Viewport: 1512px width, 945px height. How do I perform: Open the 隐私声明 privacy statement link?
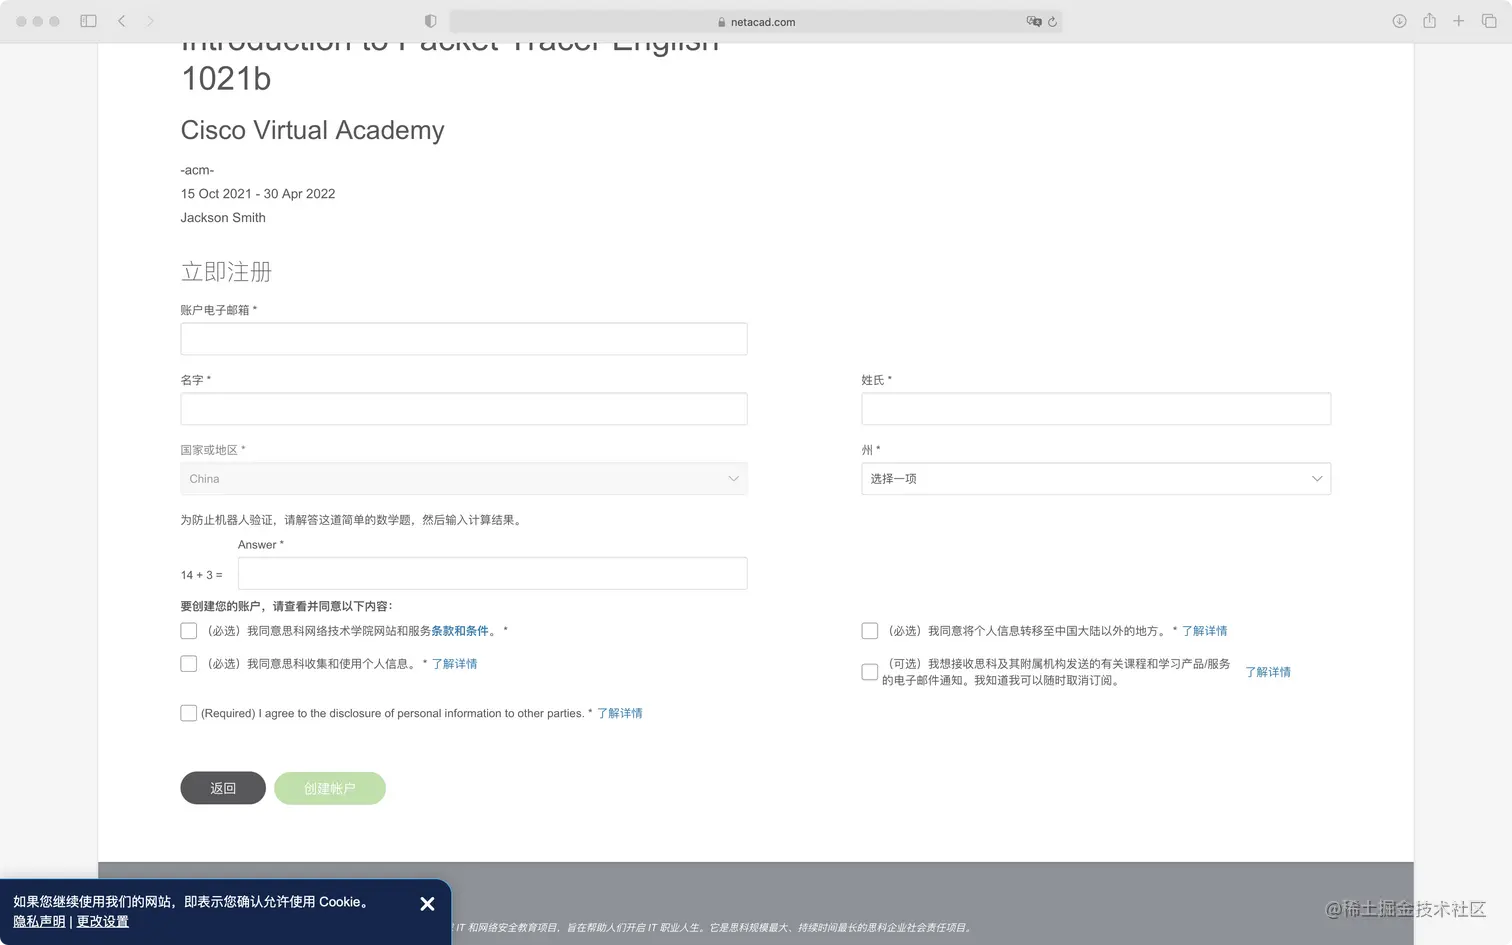click(39, 922)
